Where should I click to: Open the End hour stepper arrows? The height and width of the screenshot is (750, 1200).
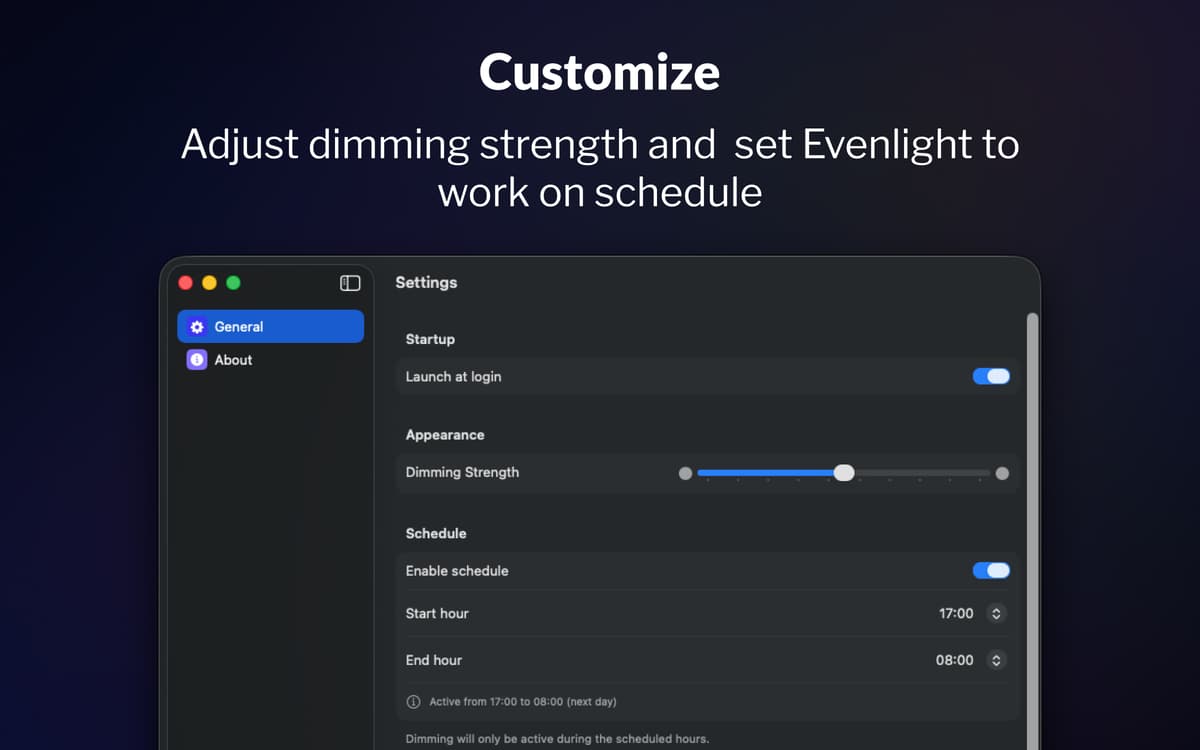995,660
